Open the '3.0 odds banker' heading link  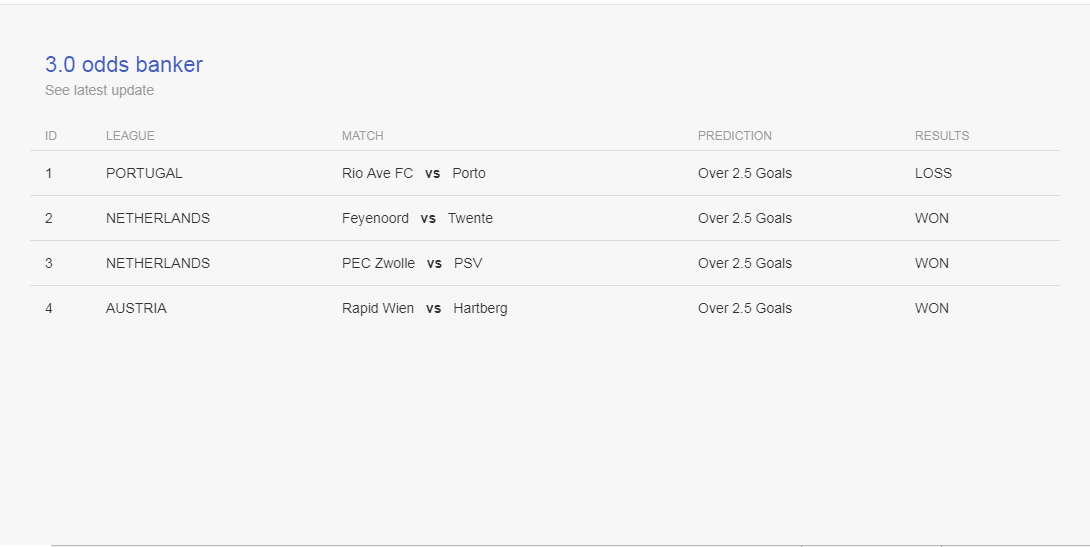tap(124, 64)
